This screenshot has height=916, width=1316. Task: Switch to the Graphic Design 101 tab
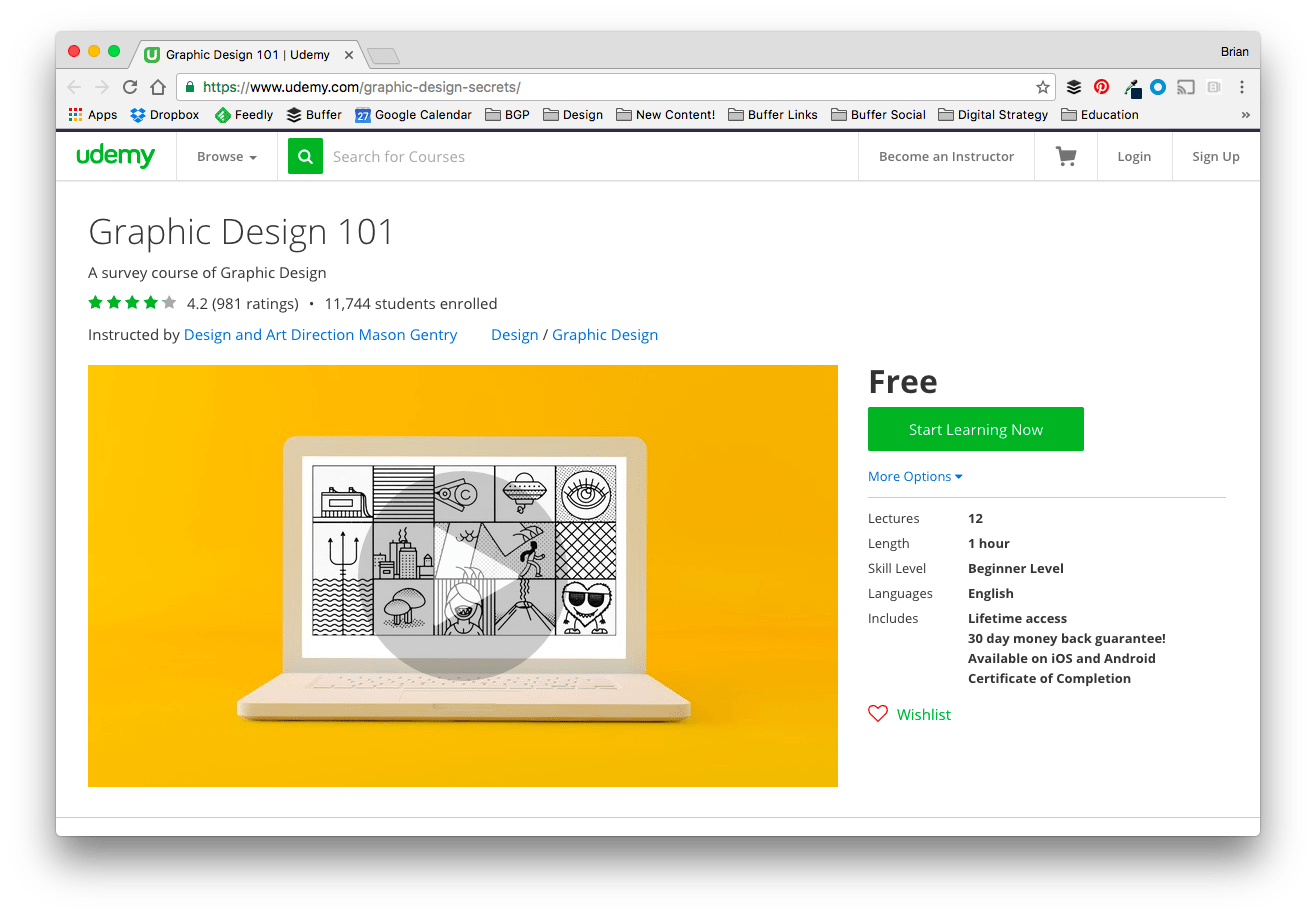[x=248, y=54]
